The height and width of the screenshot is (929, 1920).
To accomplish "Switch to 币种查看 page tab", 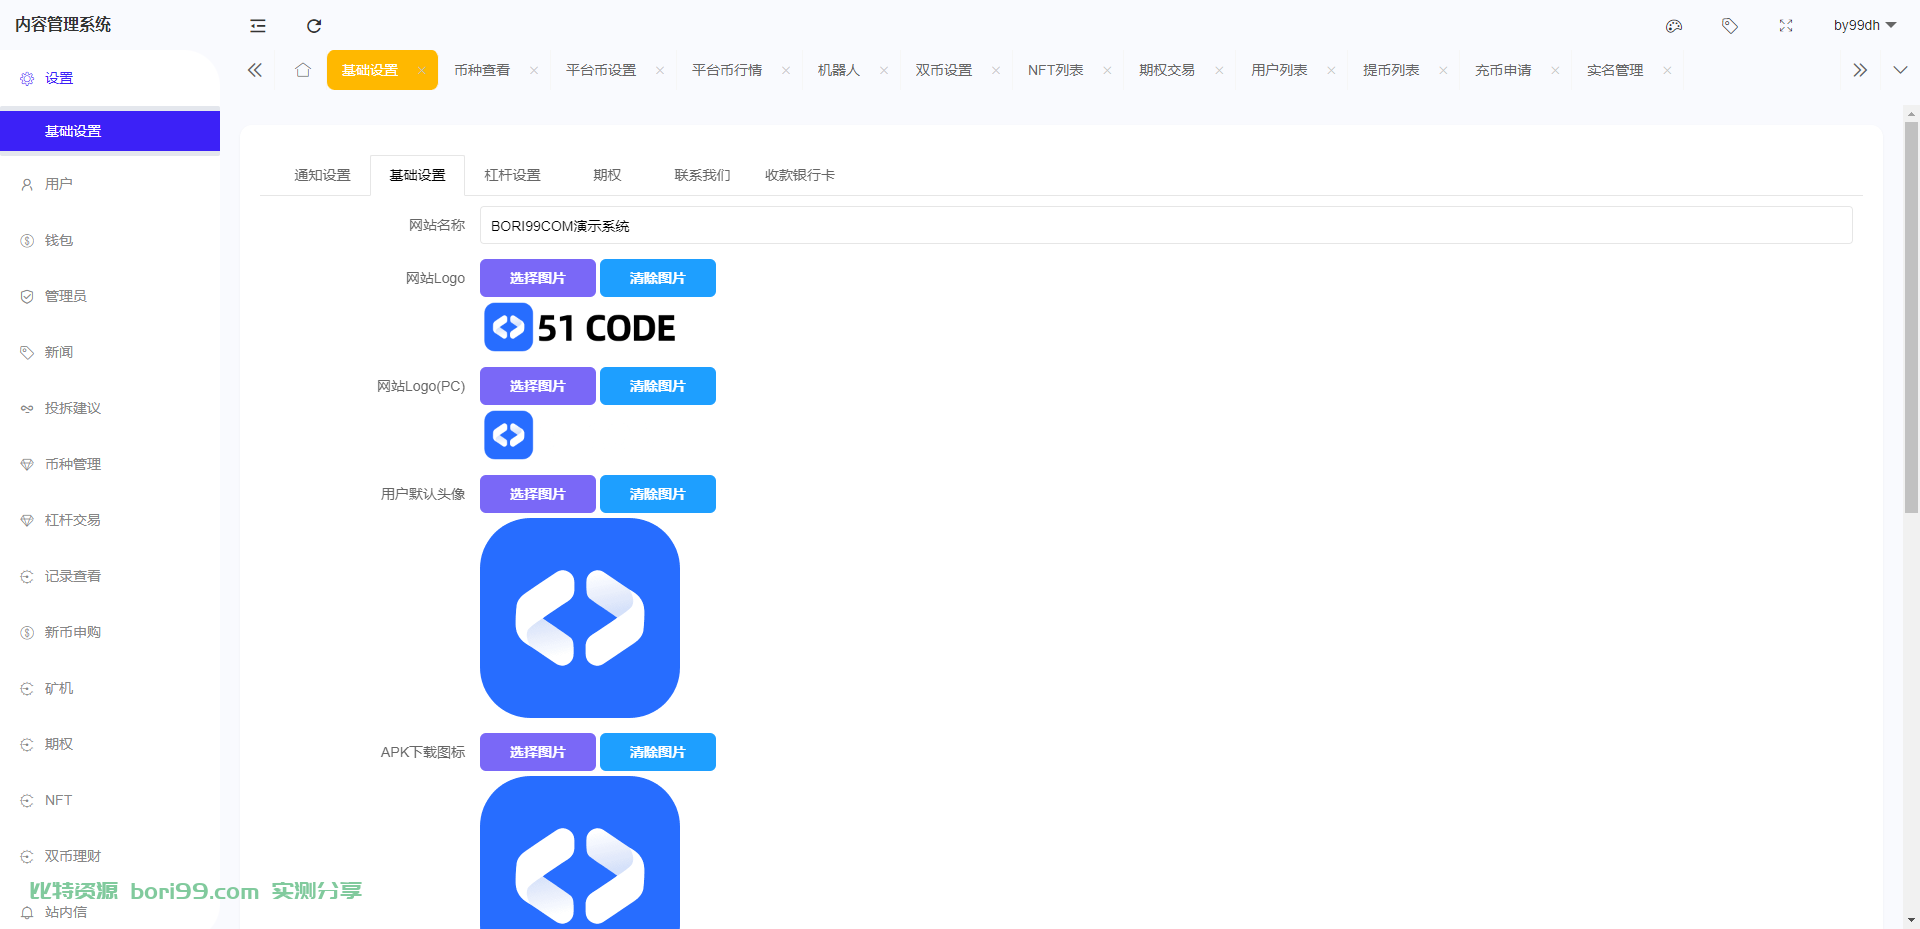I will tap(482, 70).
